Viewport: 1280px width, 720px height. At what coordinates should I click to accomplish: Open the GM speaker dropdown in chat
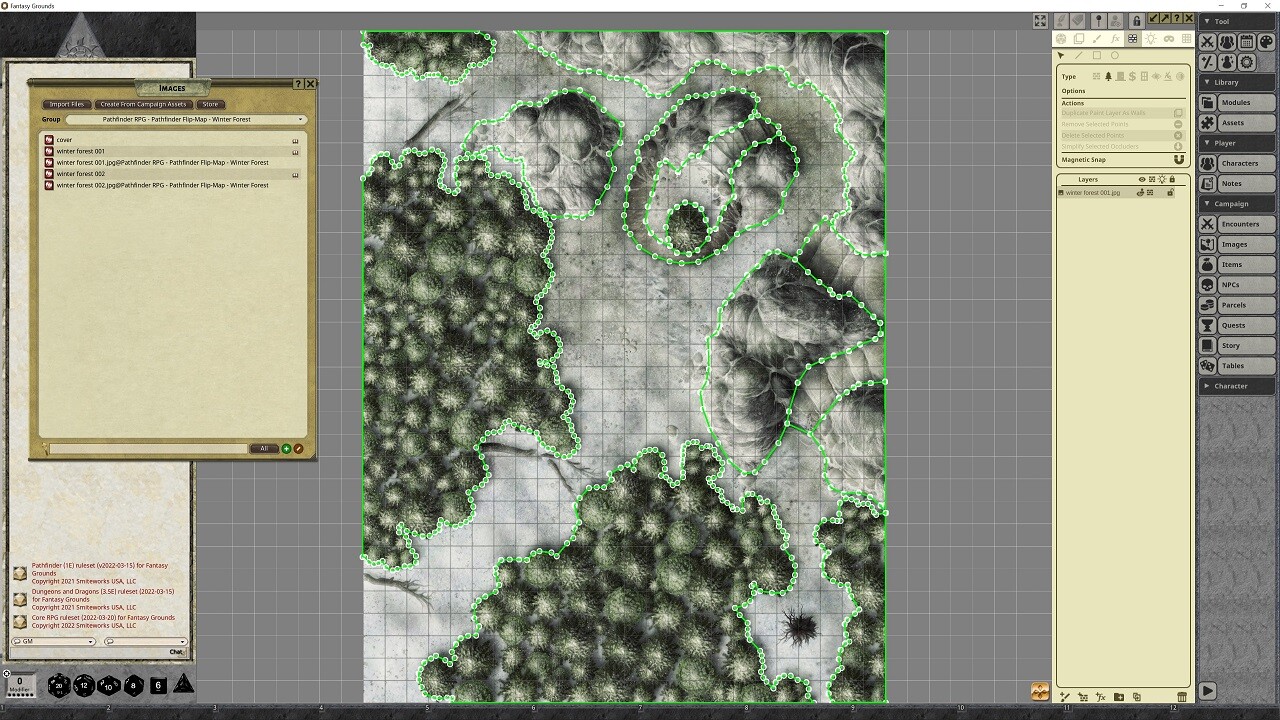point(53,641)
